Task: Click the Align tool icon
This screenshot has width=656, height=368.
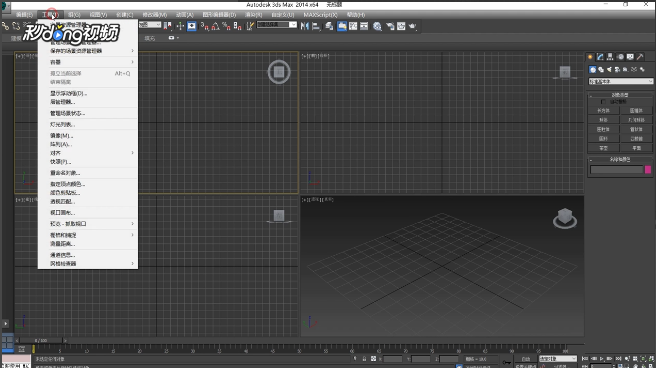Action: 316,26
